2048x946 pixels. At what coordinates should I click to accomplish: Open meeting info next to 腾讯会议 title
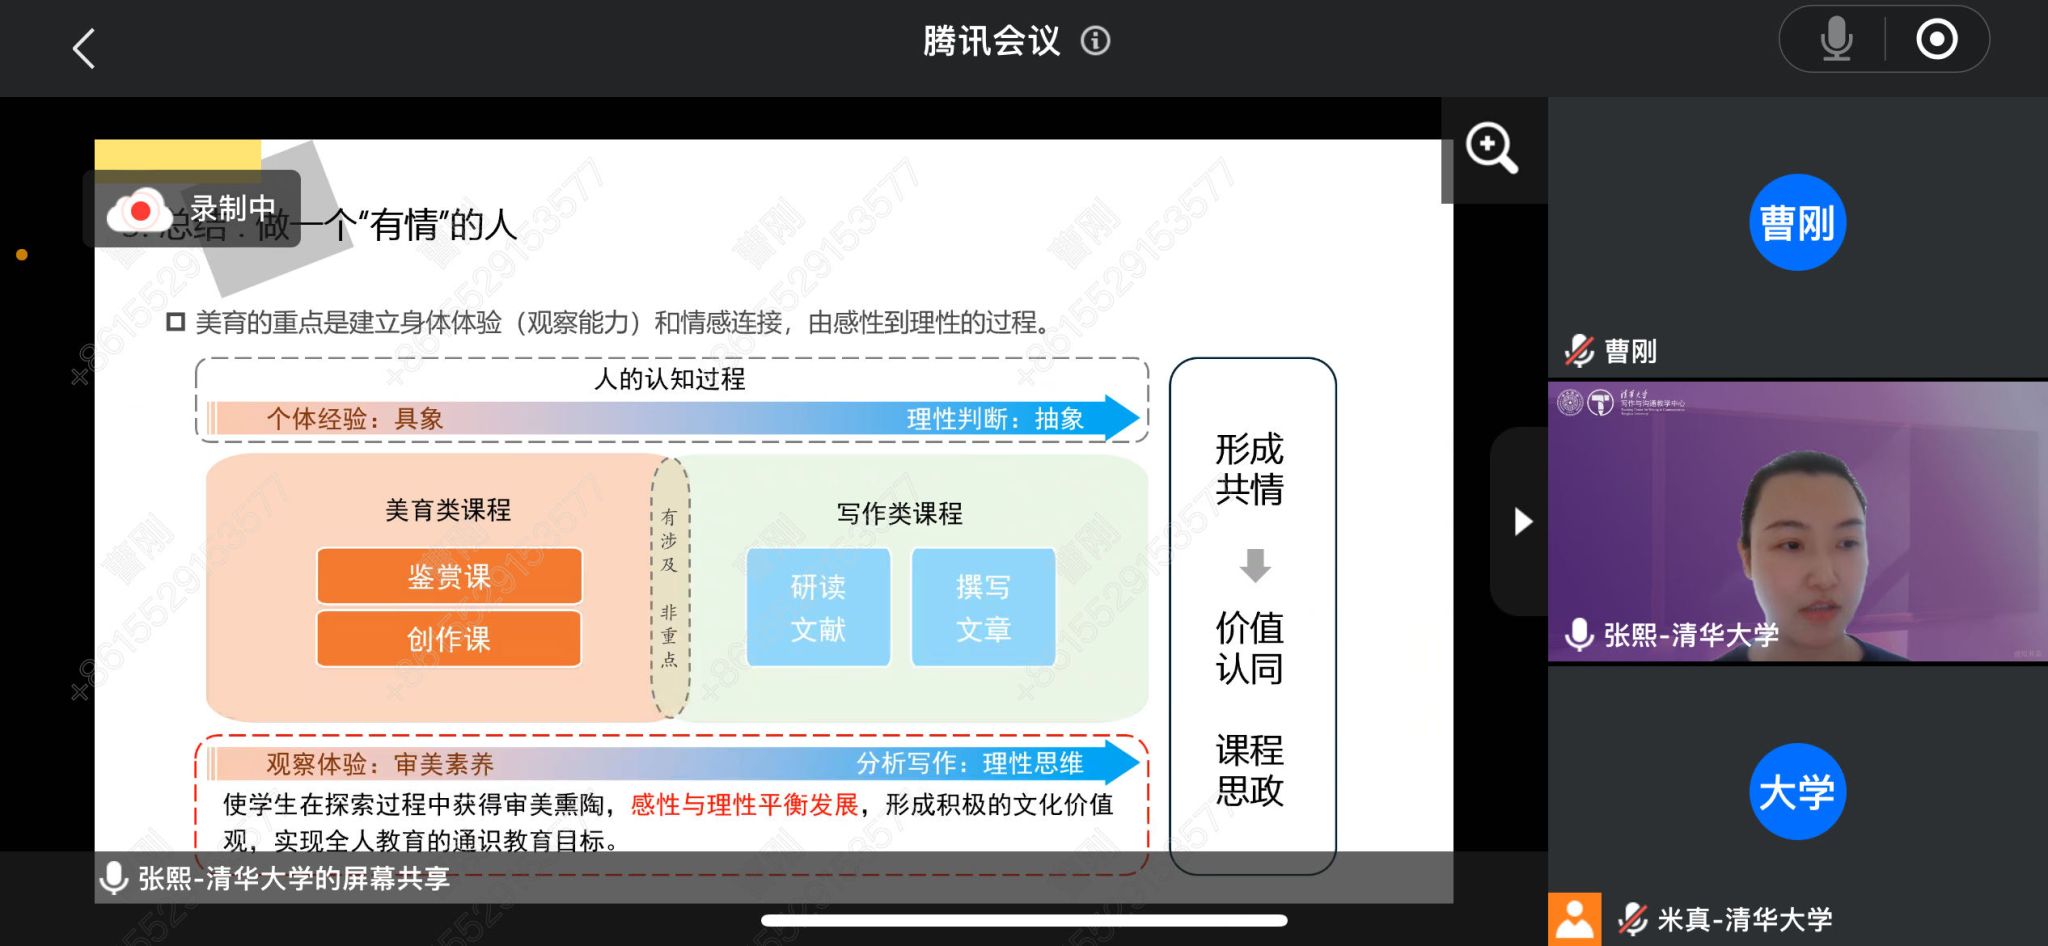click(x=1096, y=41)
